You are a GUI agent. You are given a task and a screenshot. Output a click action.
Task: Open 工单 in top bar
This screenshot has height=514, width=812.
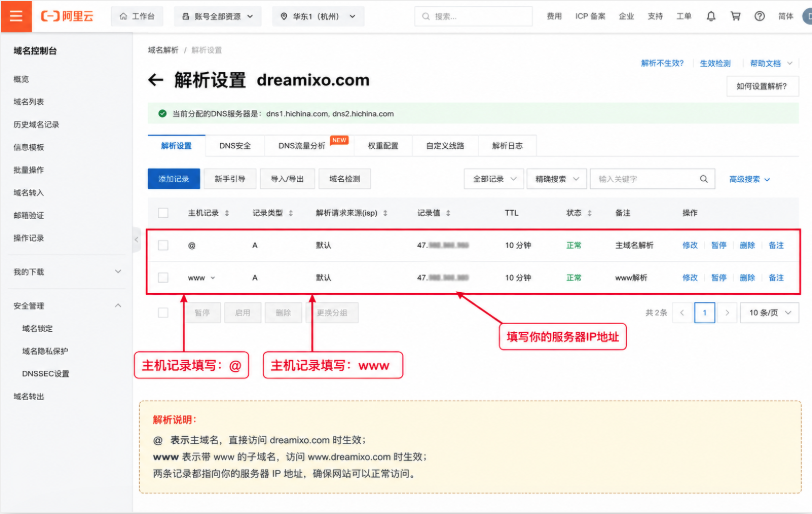[x=684, y=17]
